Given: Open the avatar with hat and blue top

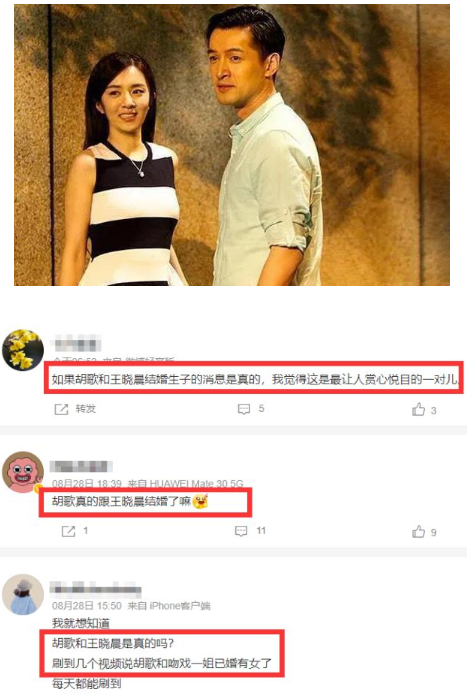Looking at the screenshot, I should pyautogui.click(x=23, y=594).
